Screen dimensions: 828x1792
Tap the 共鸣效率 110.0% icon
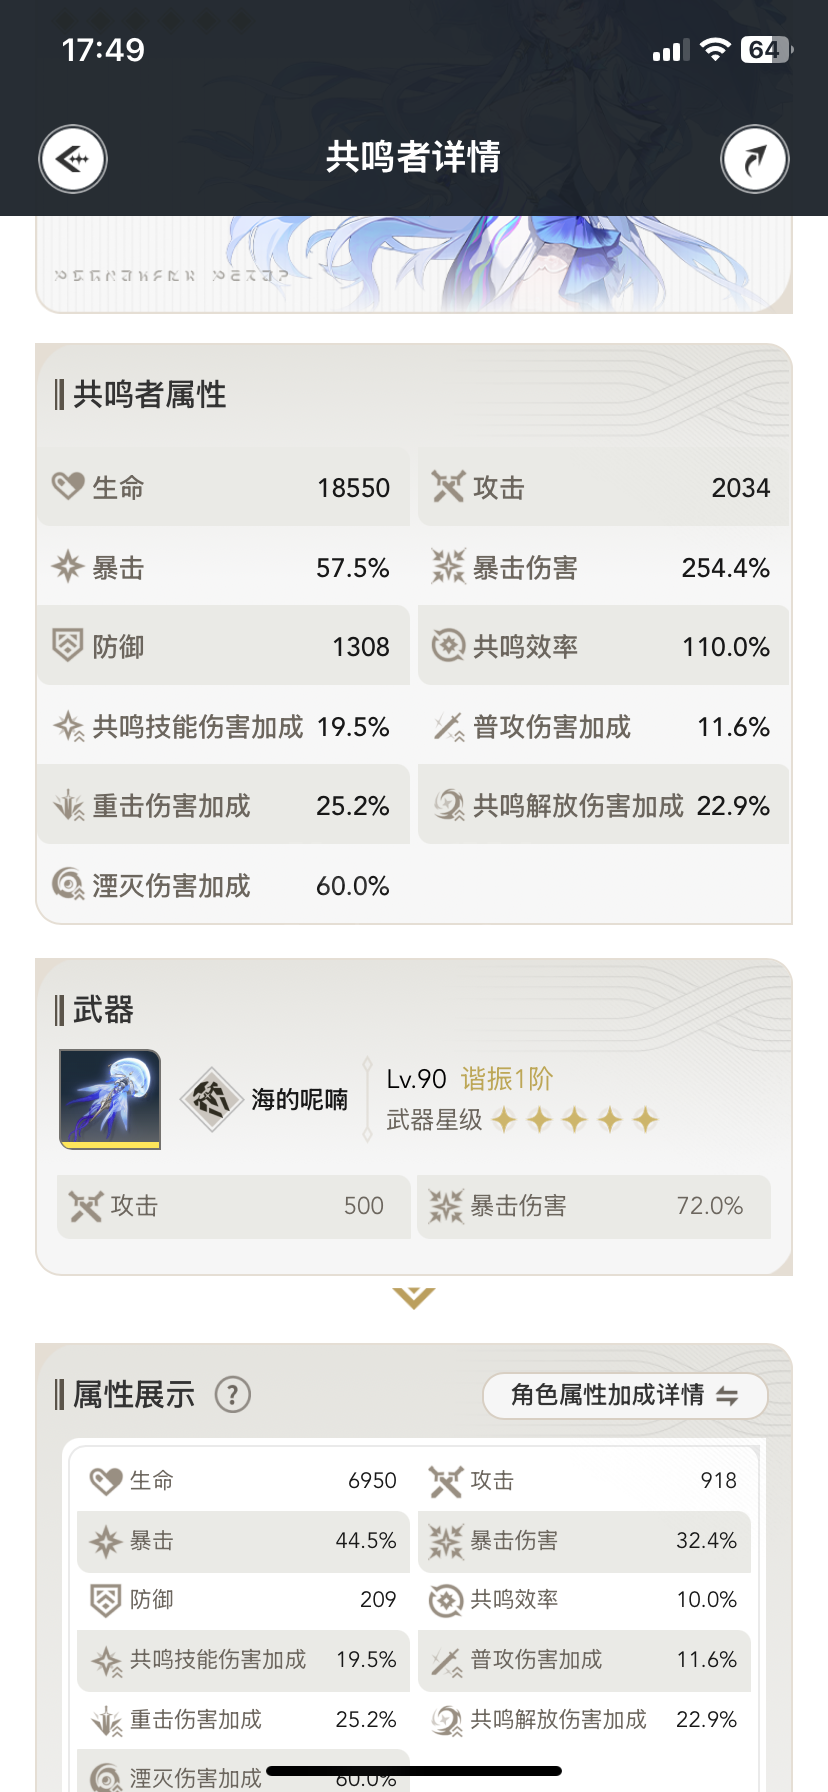pos(448,646)
